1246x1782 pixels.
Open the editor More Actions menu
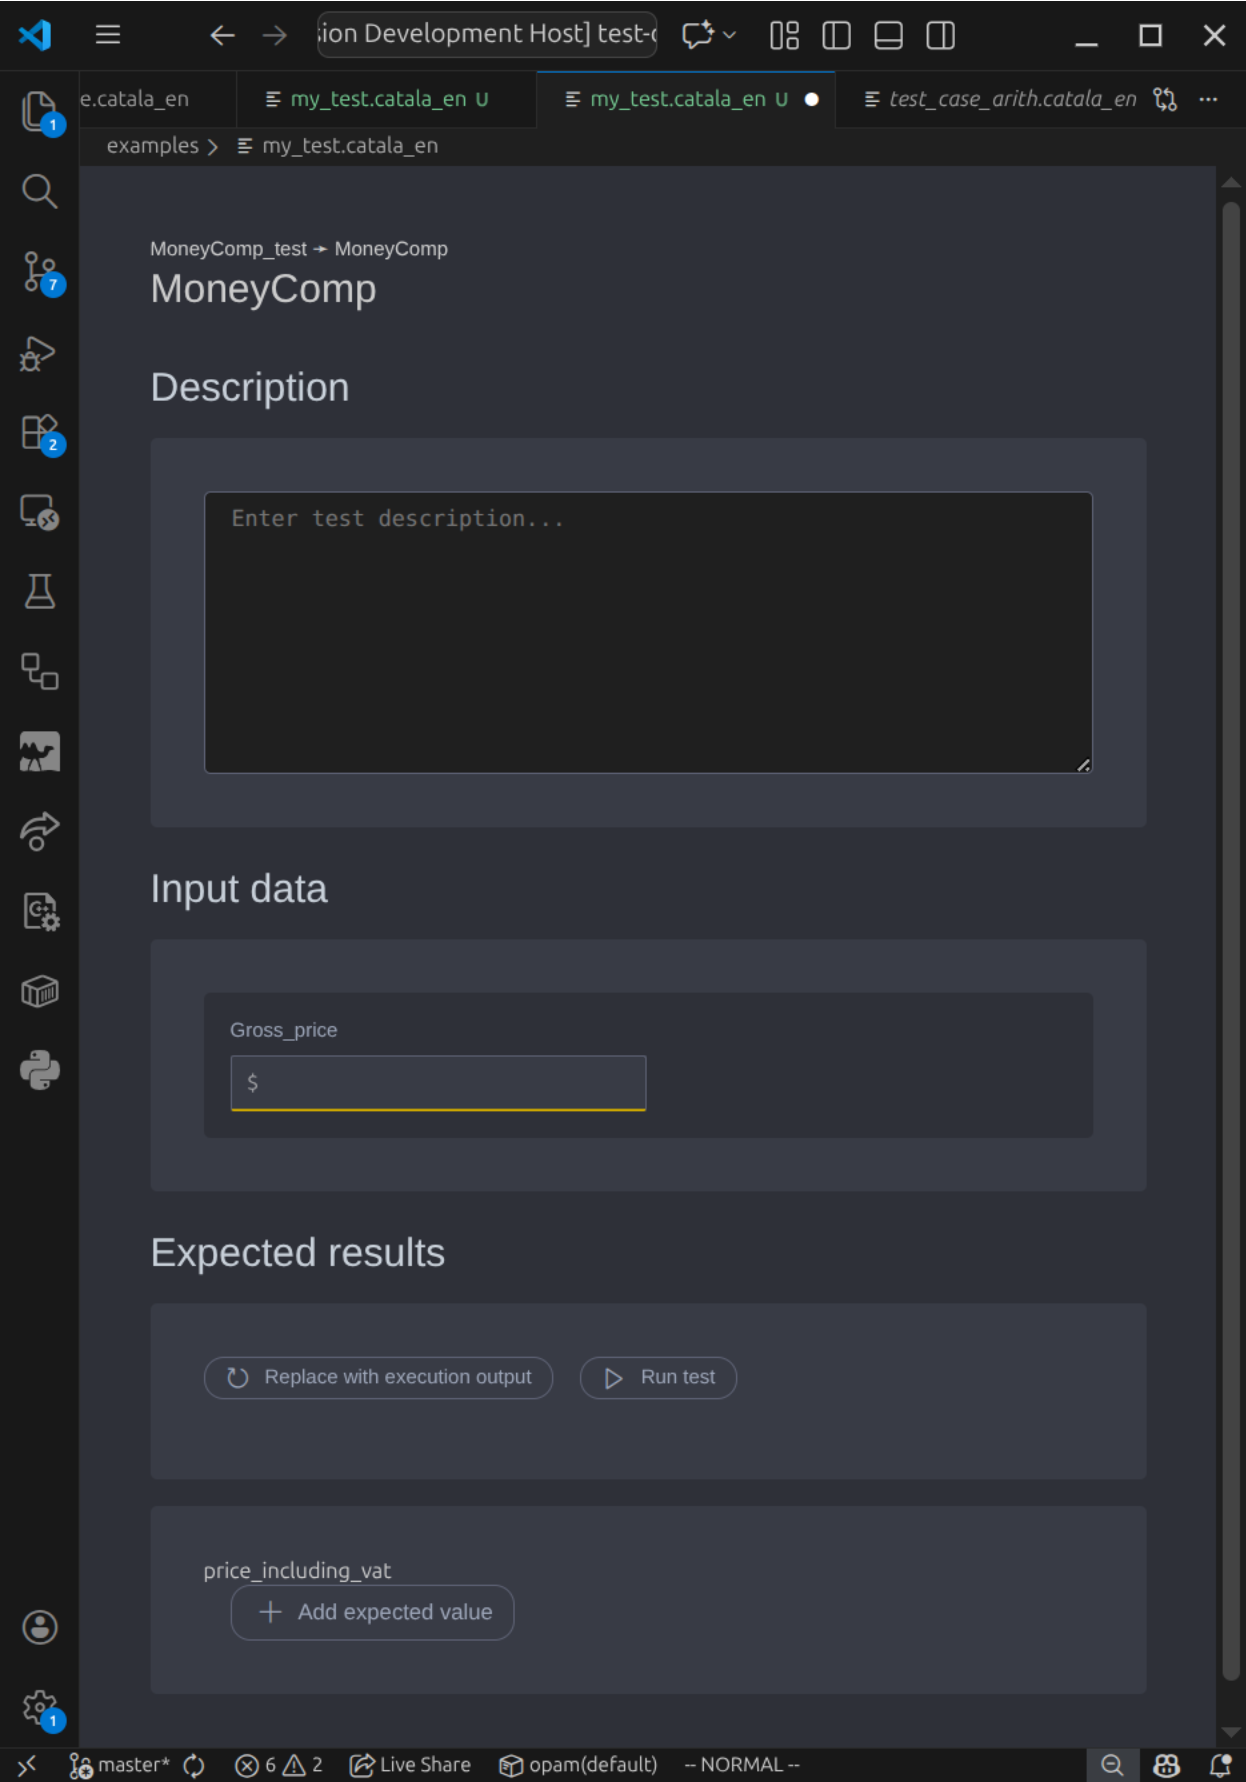(1208, 99)
